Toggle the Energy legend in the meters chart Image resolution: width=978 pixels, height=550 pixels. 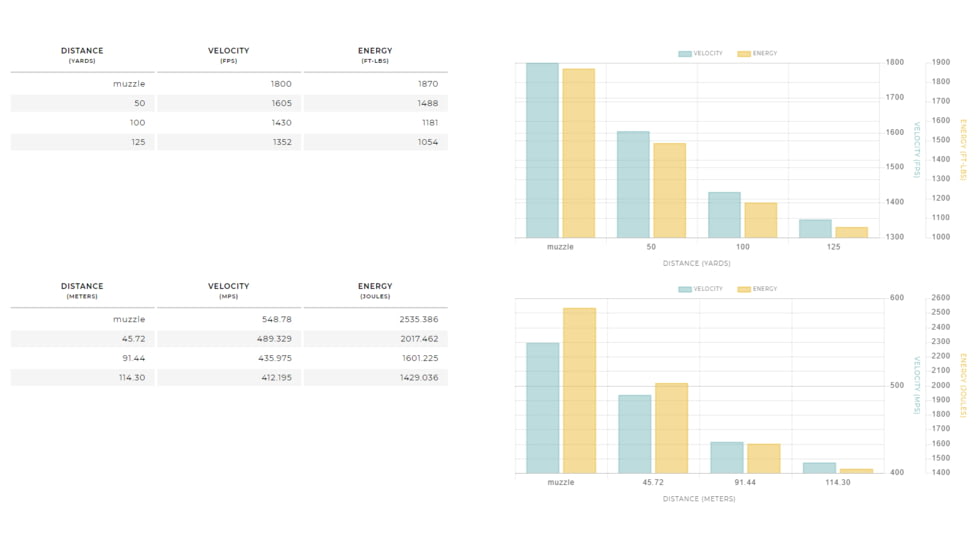click(x=757, y=289)
